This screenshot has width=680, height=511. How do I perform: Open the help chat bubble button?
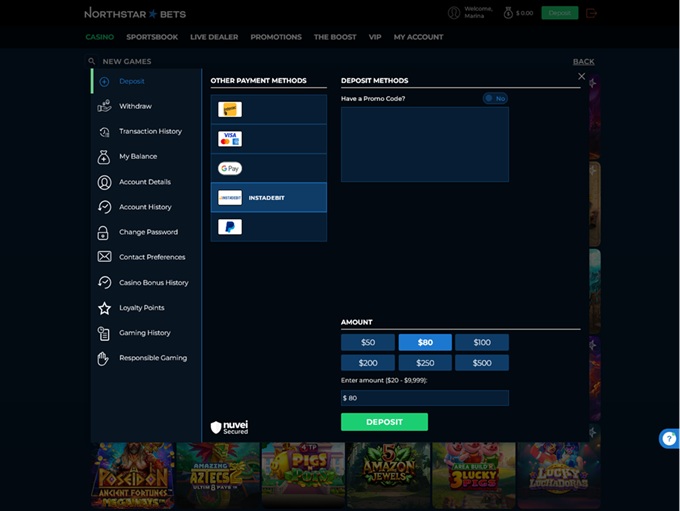669,438
